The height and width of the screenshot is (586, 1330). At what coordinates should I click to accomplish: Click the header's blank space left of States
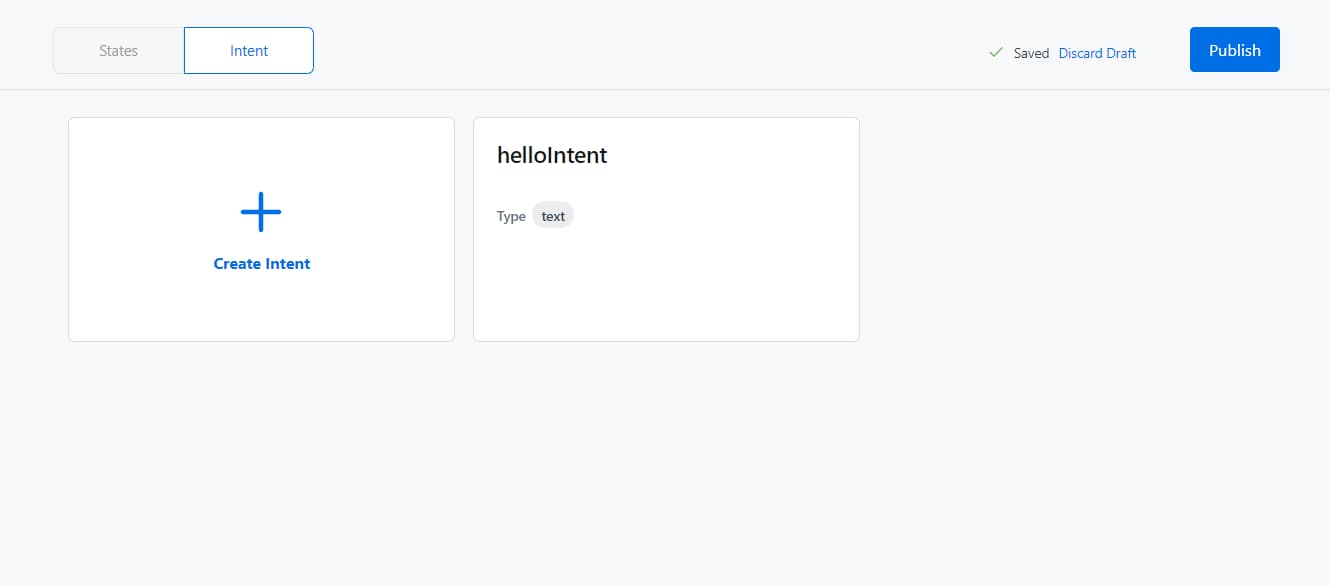click(x=26, y=50)
